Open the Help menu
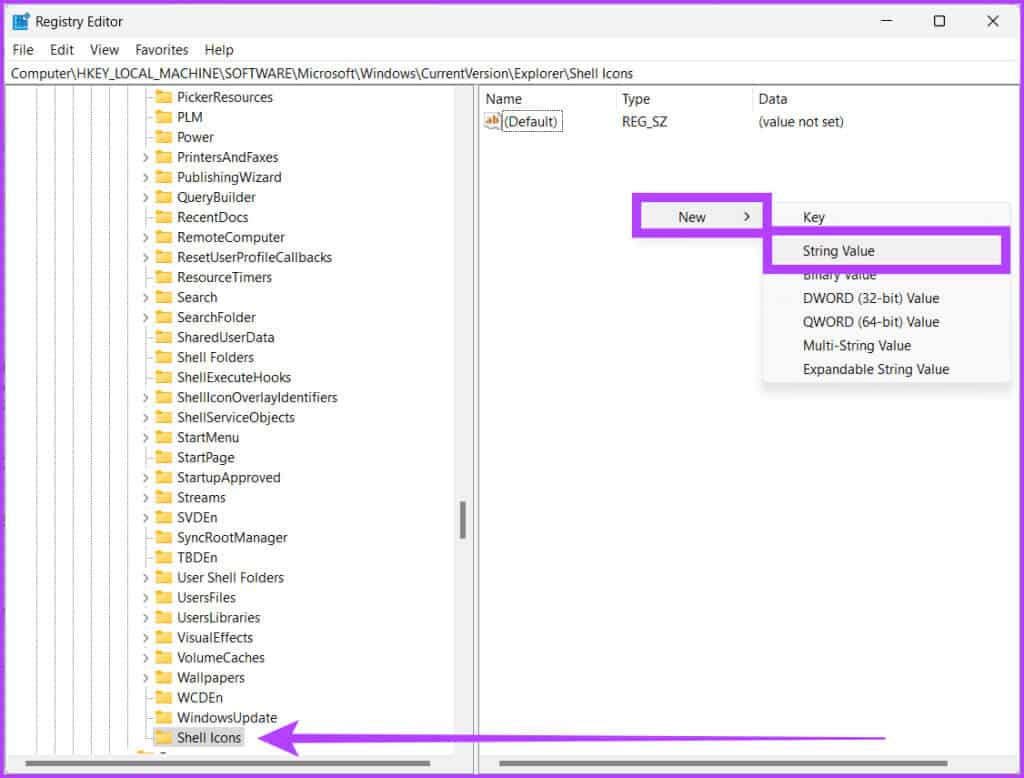Image resolution: width=1024 pixels, height=778 pixels. coord(219,50)
